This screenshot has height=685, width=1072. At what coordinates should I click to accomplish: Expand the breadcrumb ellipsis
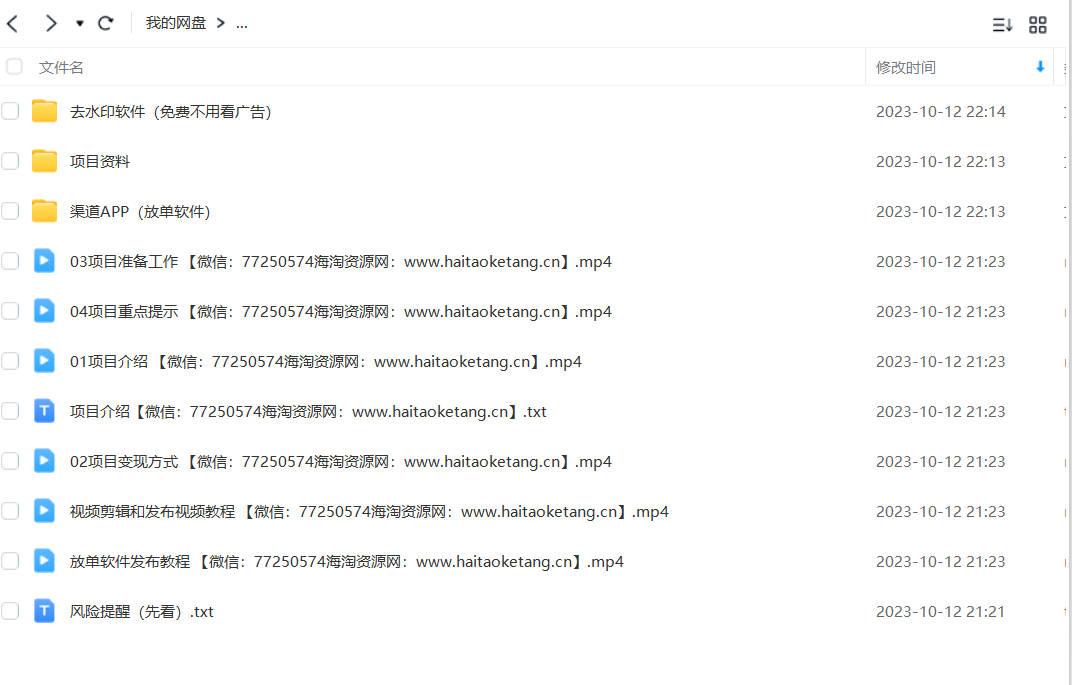click(242, 24)
